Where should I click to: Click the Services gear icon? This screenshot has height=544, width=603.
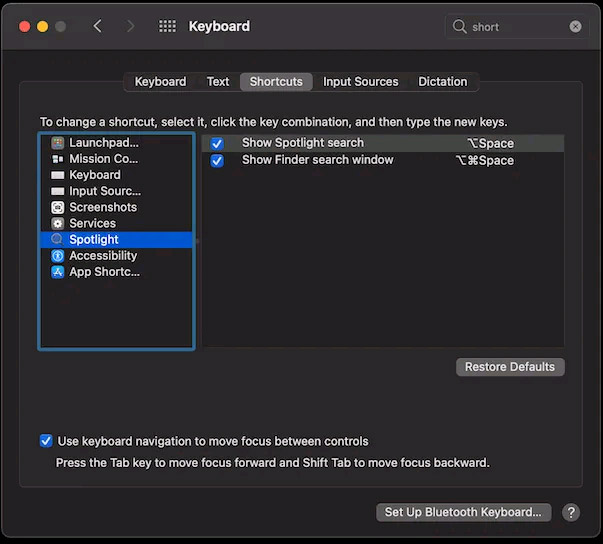[58, 223]
